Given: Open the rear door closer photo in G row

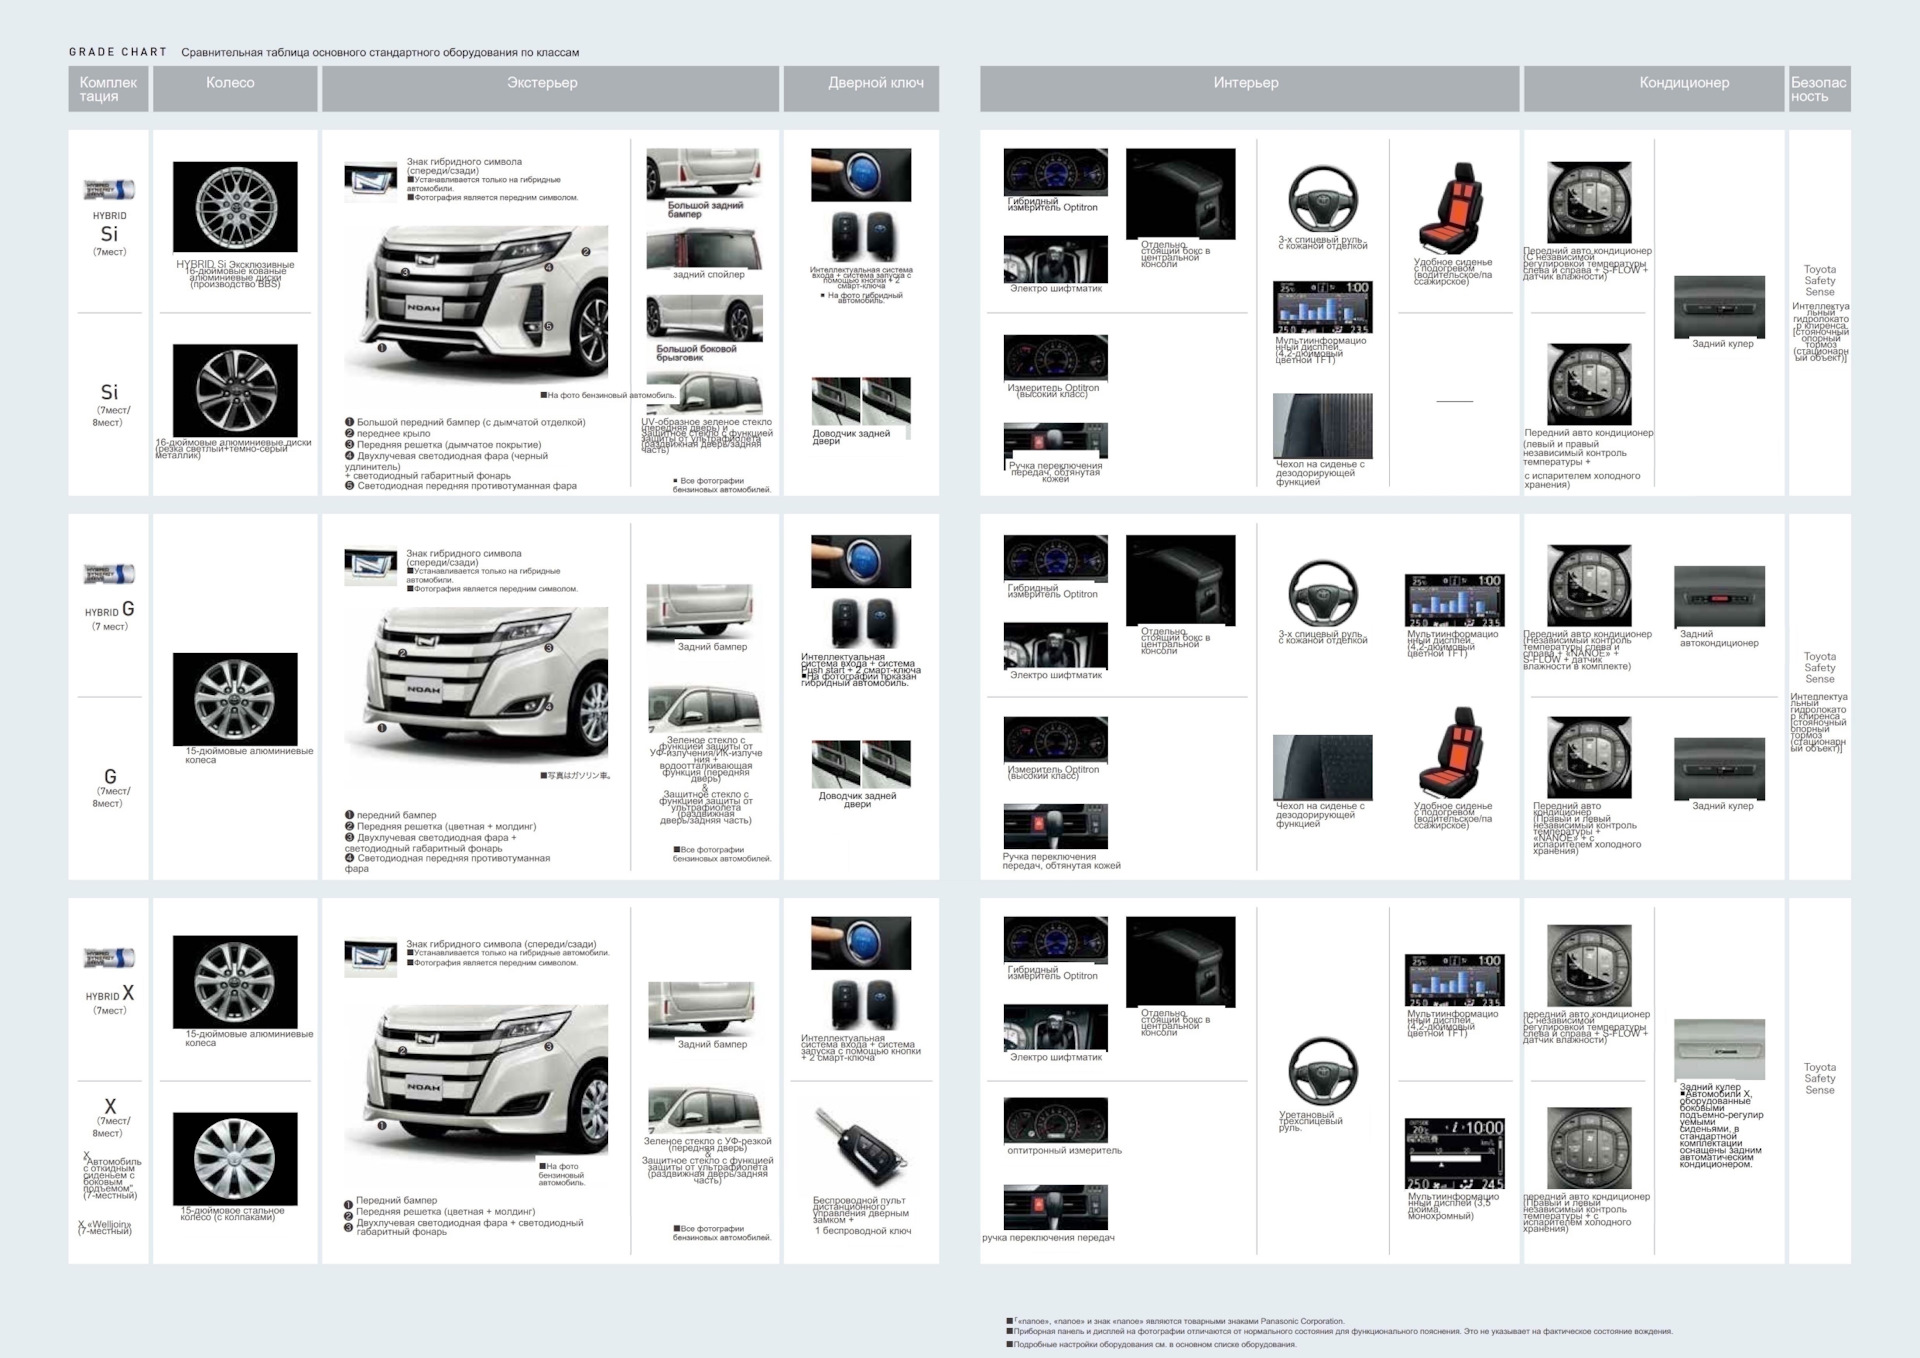Looking at the screenshot, I should [x=861, y=765].
